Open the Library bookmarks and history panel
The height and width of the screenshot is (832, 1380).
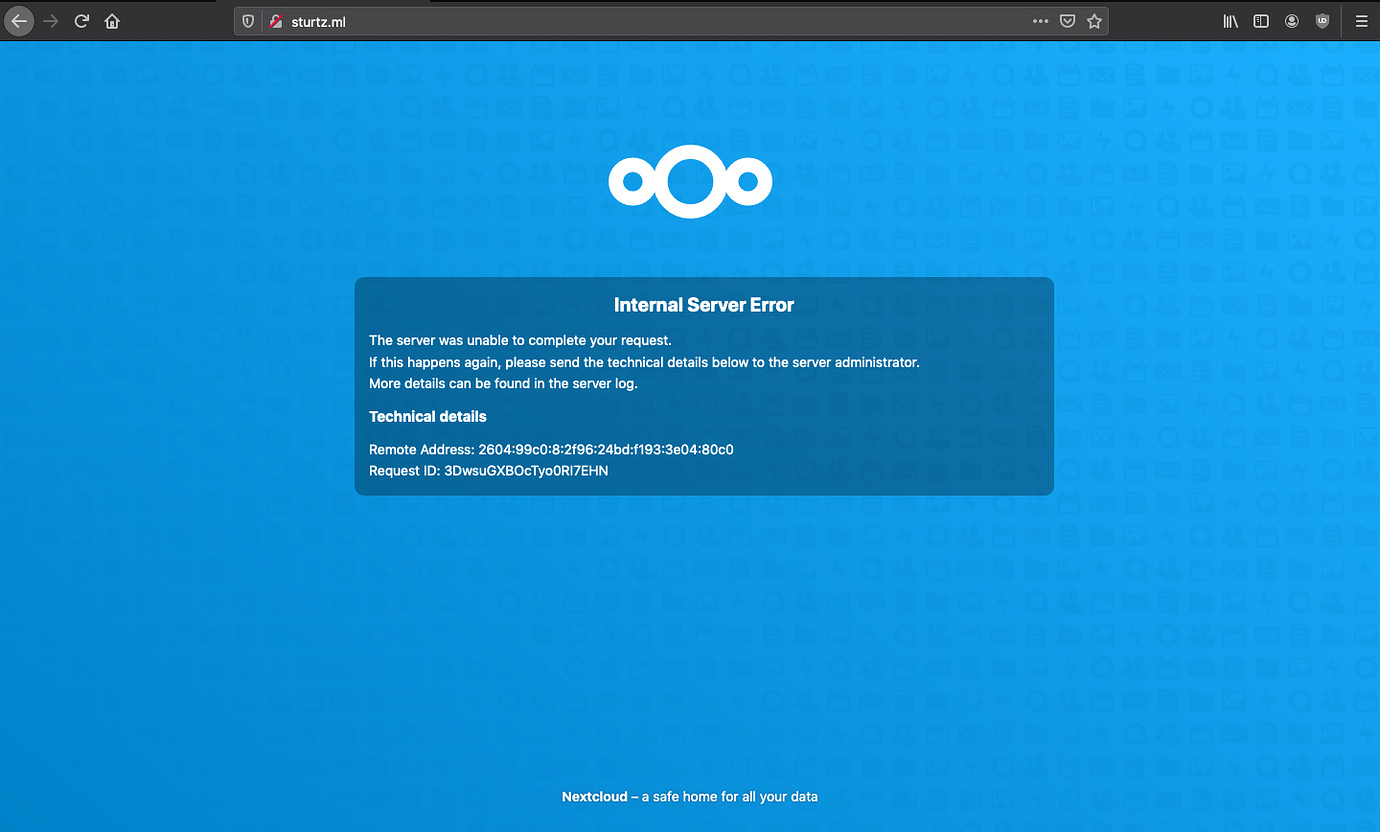[1231, 21]
